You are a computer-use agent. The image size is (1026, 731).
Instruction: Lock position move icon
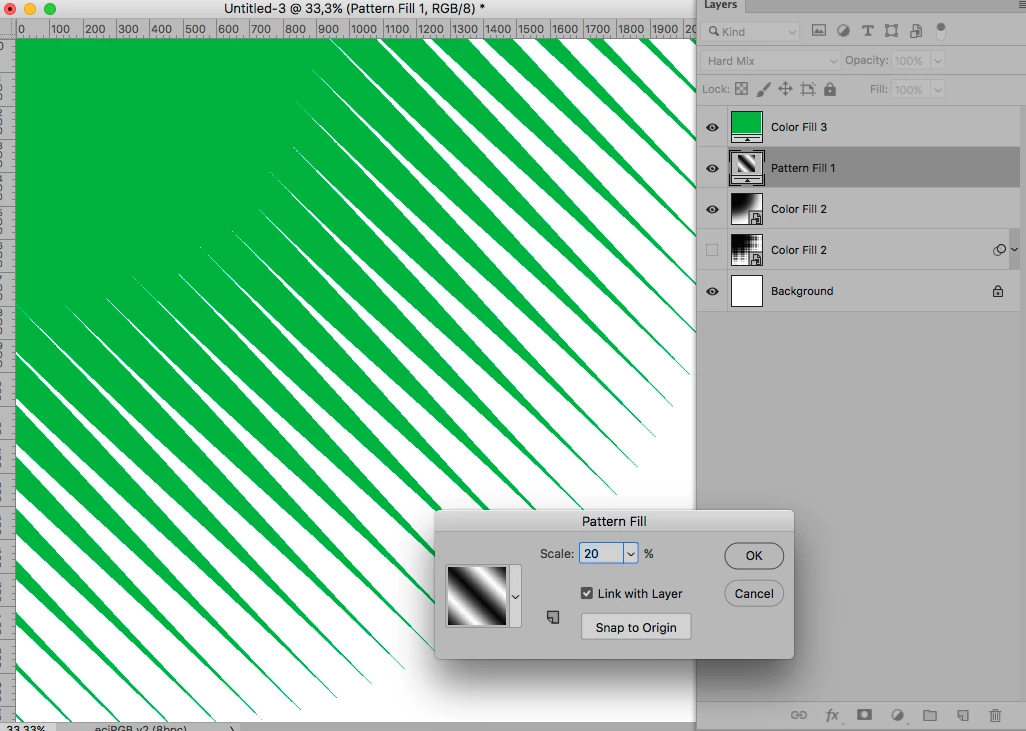pos(785,89)
